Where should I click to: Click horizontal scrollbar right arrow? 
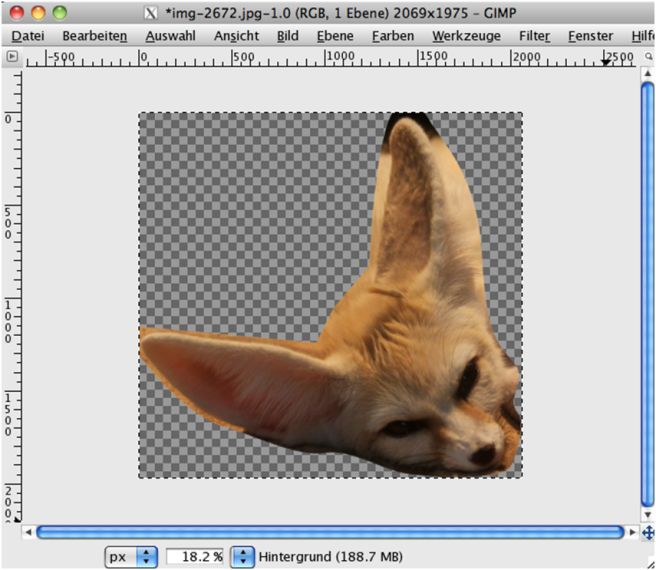pyautogui.click(x=631, y=532)
